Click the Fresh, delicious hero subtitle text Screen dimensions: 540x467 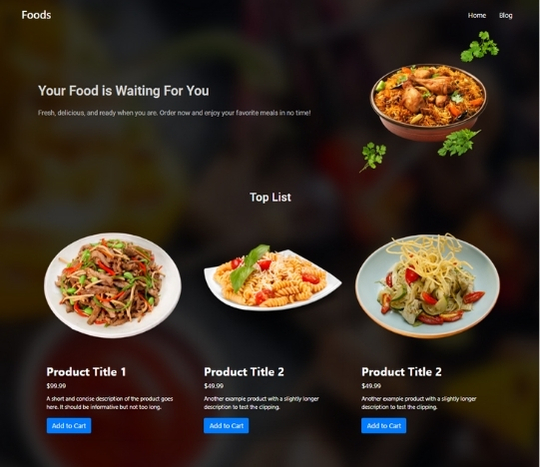click(x=174, y=113)
